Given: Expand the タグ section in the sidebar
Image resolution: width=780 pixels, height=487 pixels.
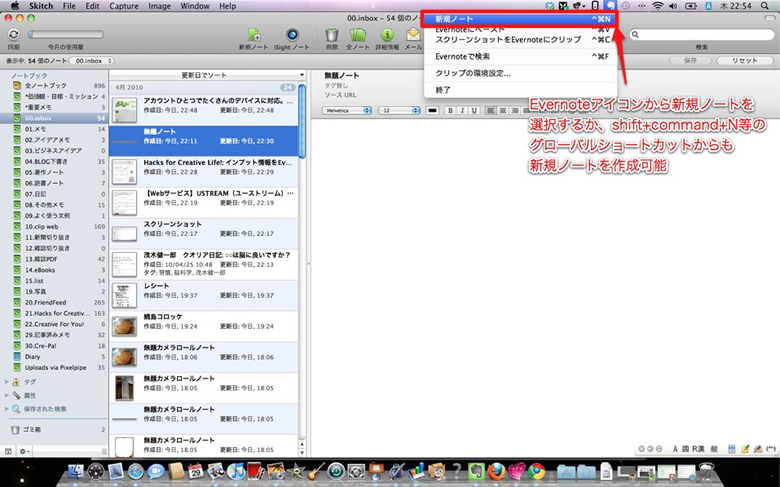Looking at the screenshot, I should pos(6,382).
